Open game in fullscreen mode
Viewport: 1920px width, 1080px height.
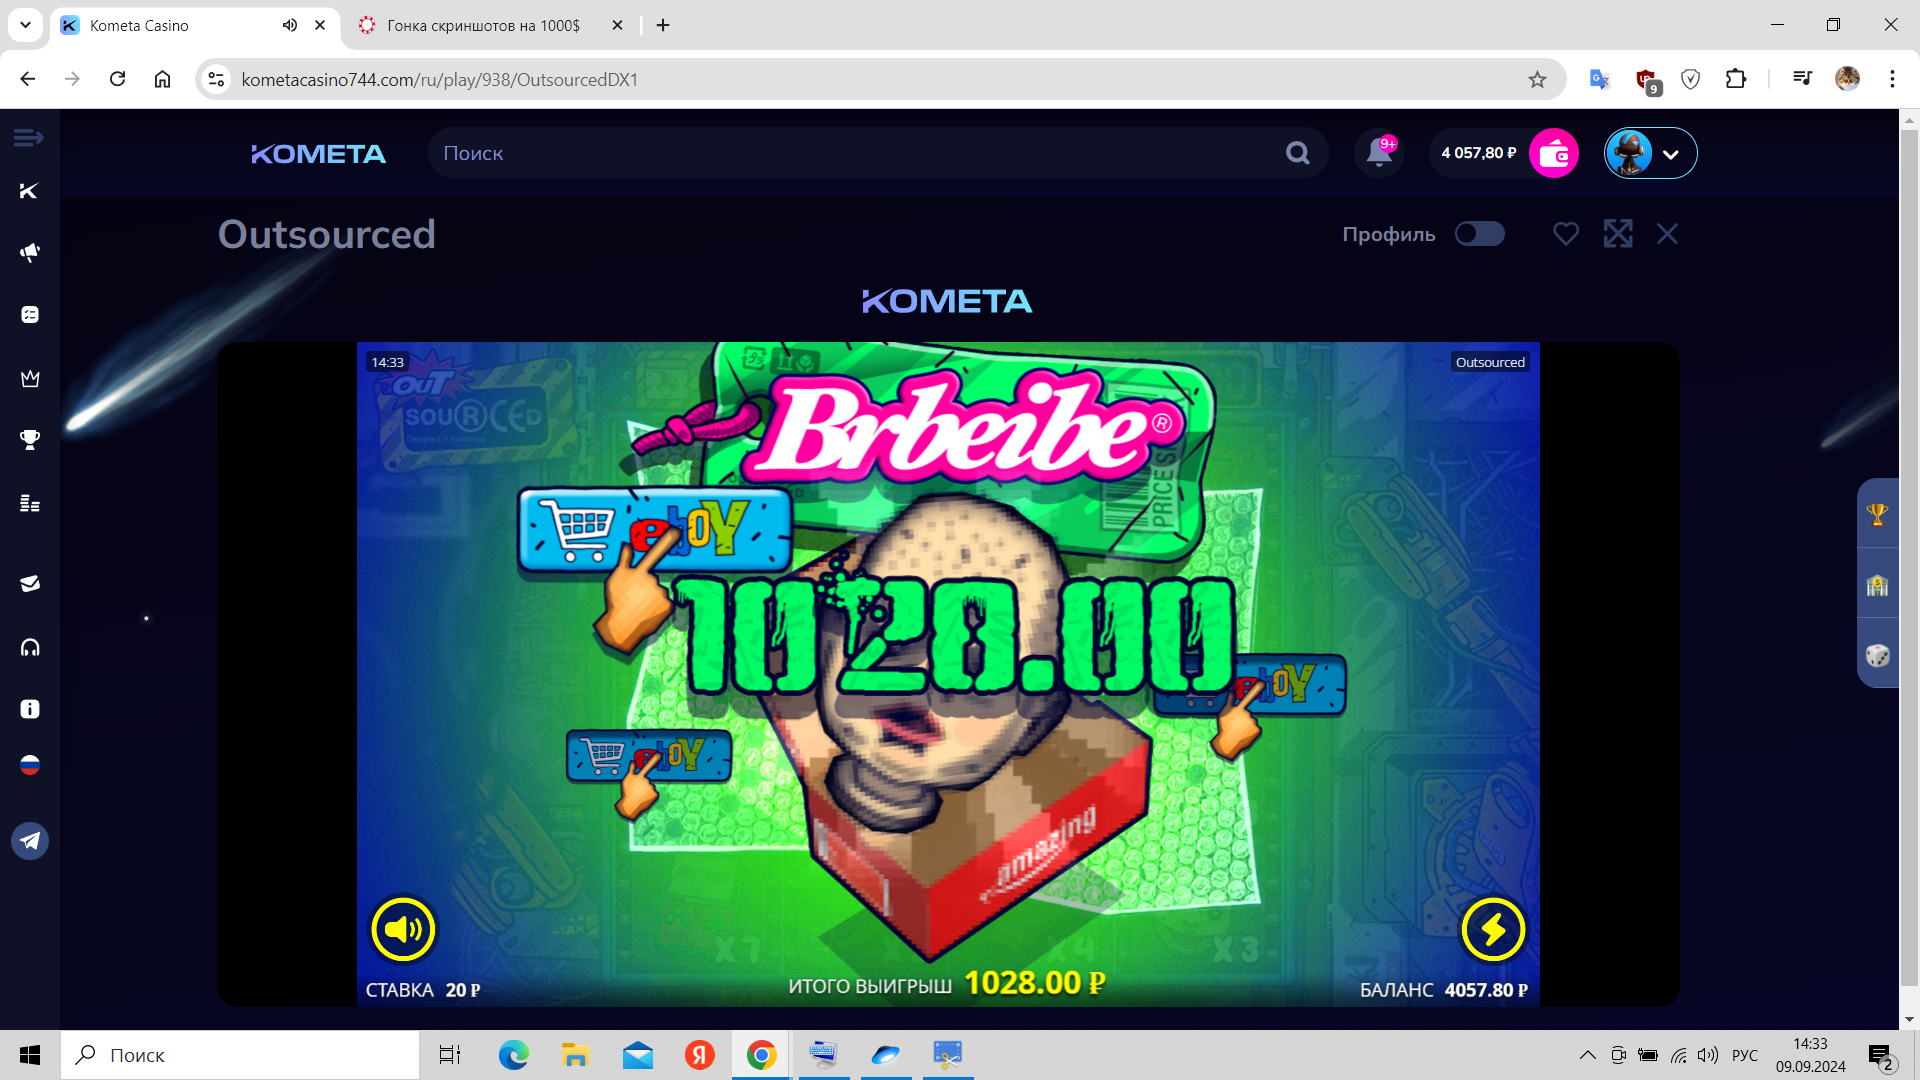[x=1617, y=234]
